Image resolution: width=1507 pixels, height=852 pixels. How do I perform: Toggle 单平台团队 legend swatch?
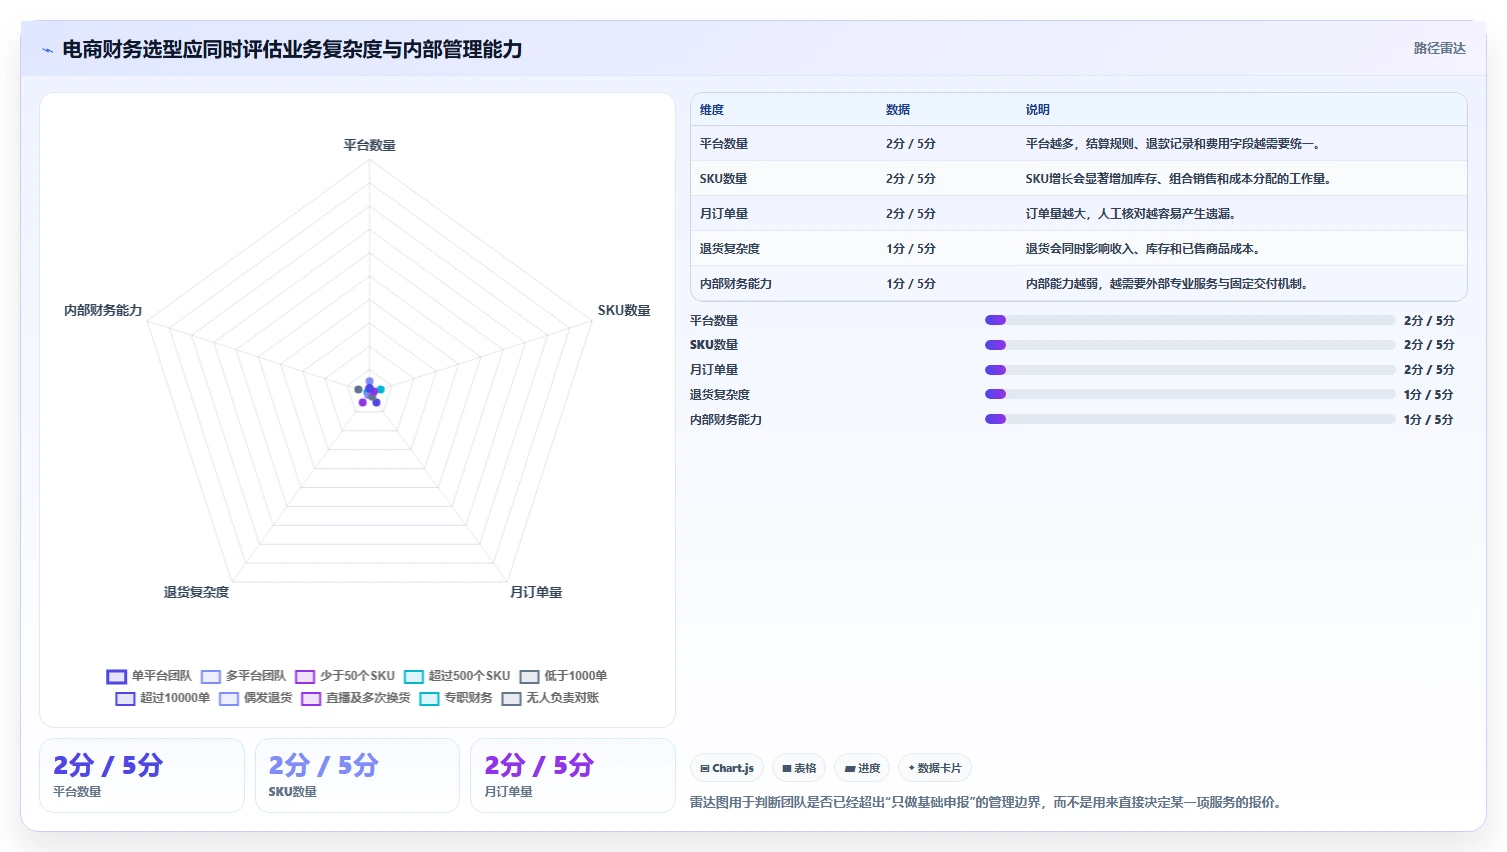coord(117,676)
